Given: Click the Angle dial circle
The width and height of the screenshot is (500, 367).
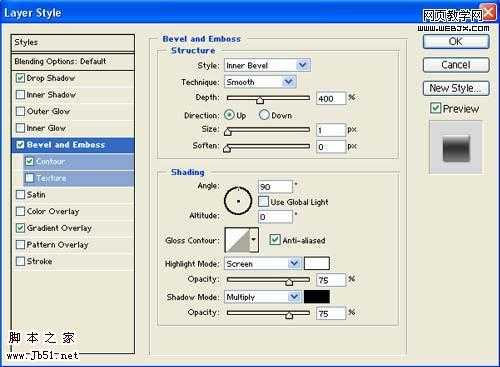Looking at the screenshot, I should pos(238,201).
